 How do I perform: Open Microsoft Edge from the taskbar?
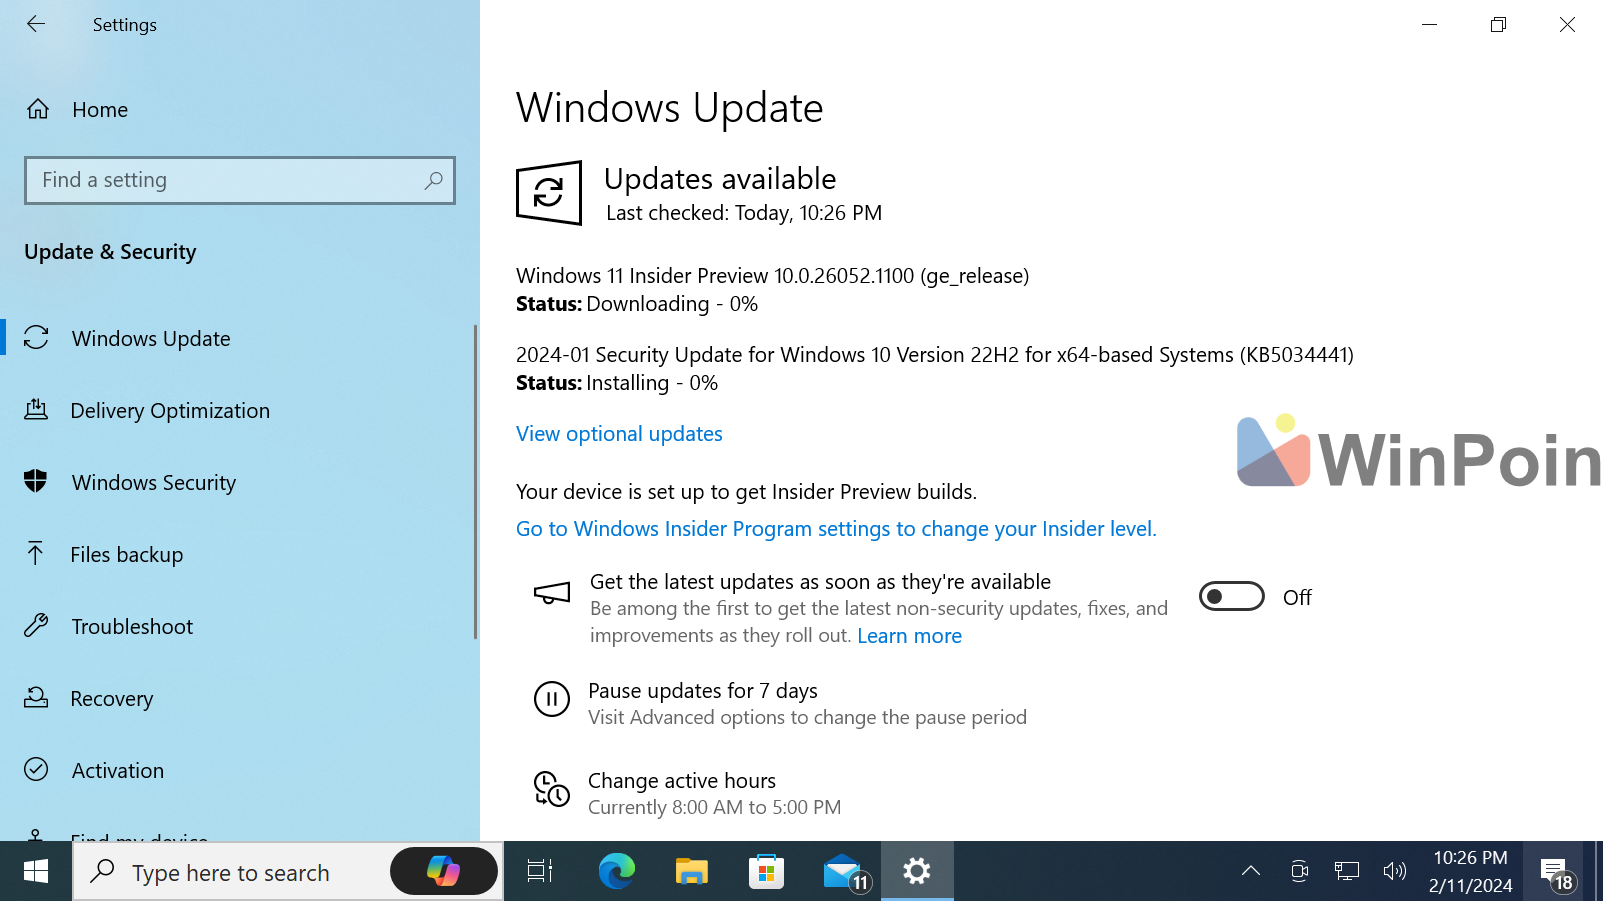point(616,872)
